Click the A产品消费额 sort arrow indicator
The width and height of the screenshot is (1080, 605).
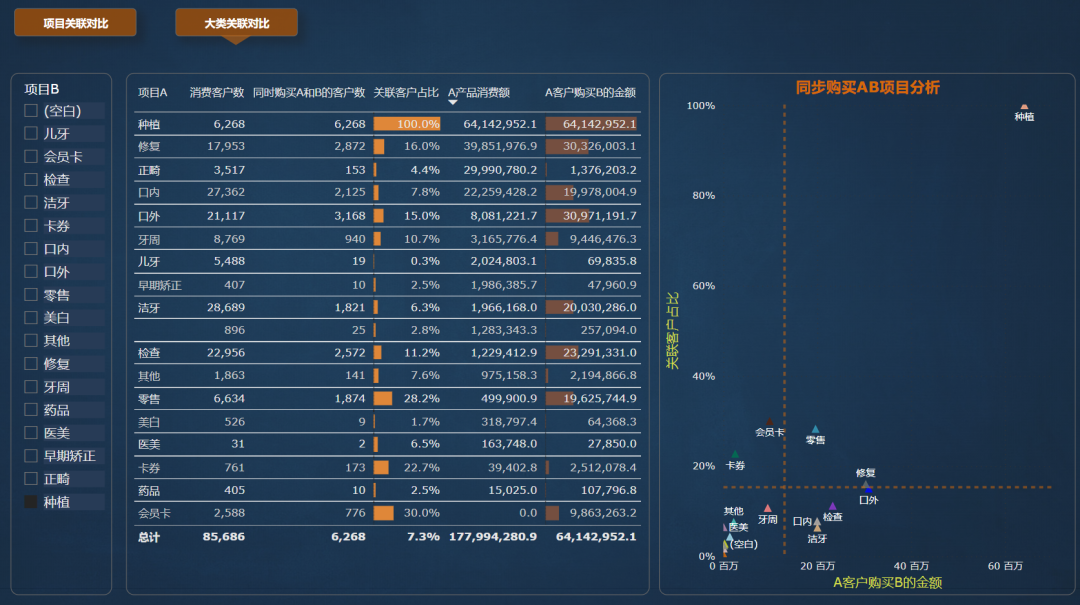[453, 103]
